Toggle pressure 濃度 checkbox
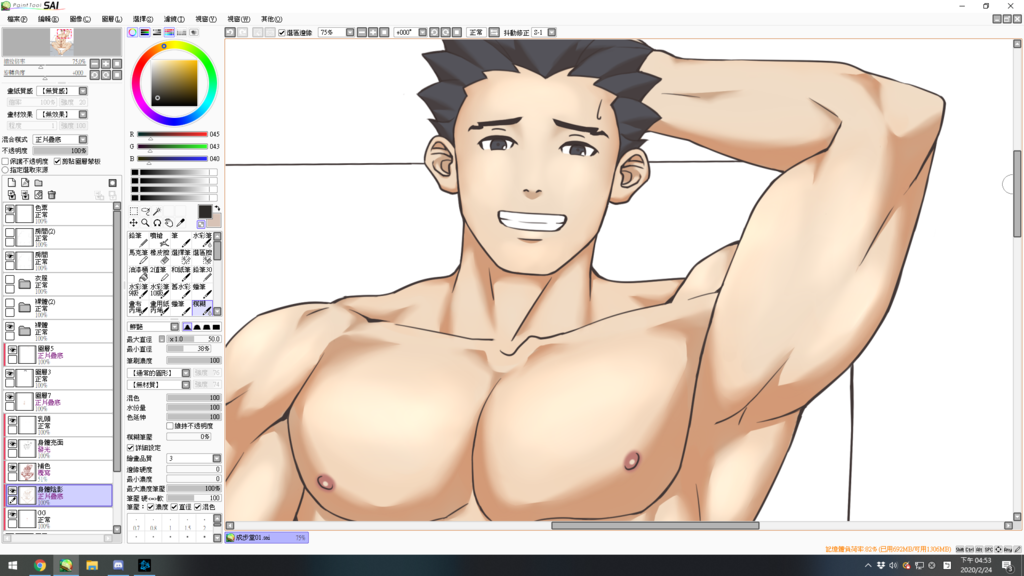Image resolution: width=1024 pixels, height=576 pixels. 151,507
